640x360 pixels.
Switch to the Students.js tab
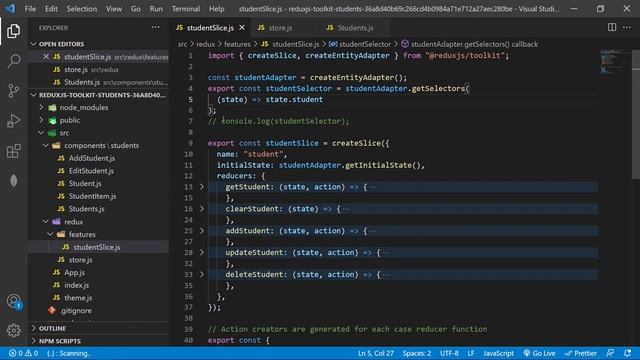355,28
